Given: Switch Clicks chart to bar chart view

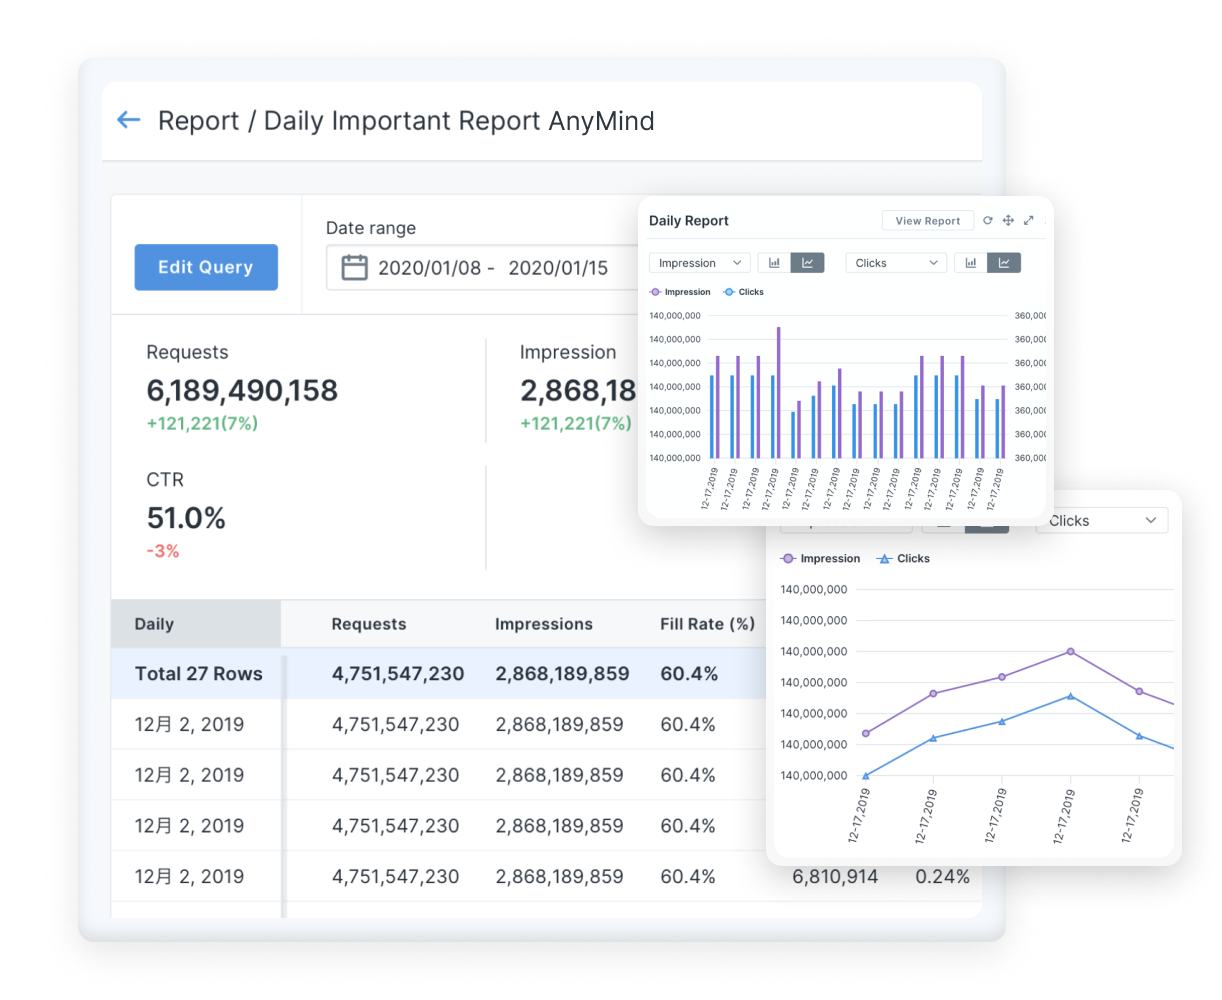Looking at the screenshot, I should tap(971, 262).
